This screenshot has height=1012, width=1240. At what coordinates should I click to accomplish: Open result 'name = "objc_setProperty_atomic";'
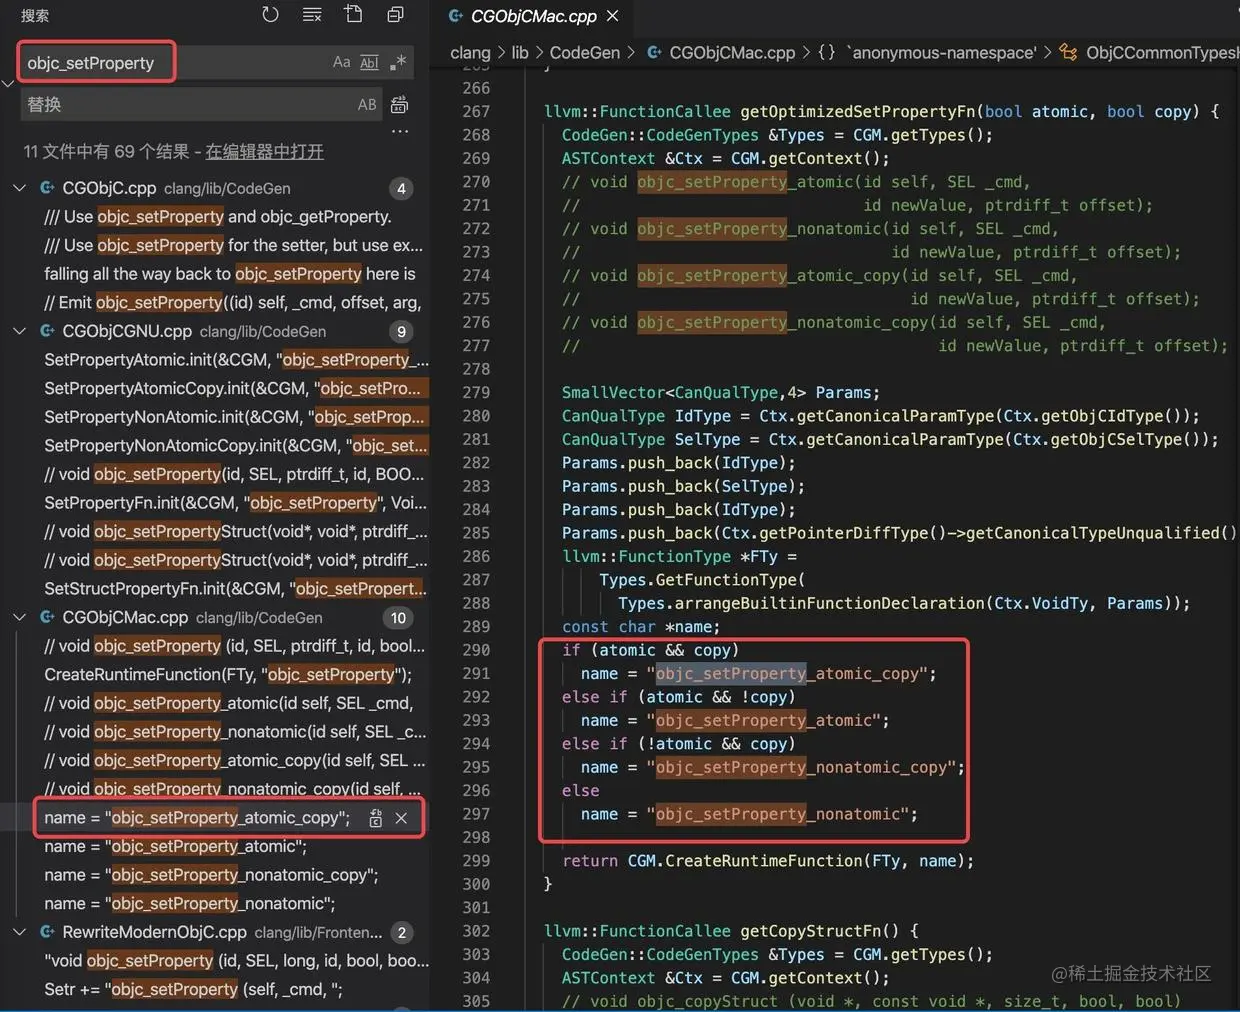pos(175,847)
